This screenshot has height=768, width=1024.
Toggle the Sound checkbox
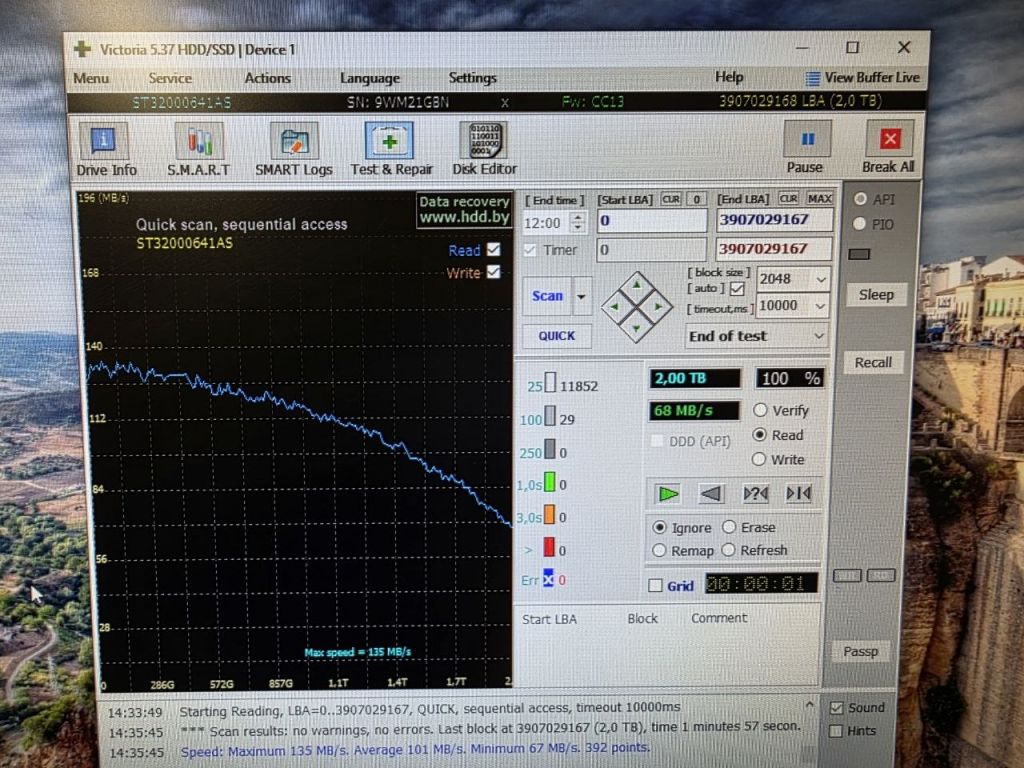[x=836, y=708]
